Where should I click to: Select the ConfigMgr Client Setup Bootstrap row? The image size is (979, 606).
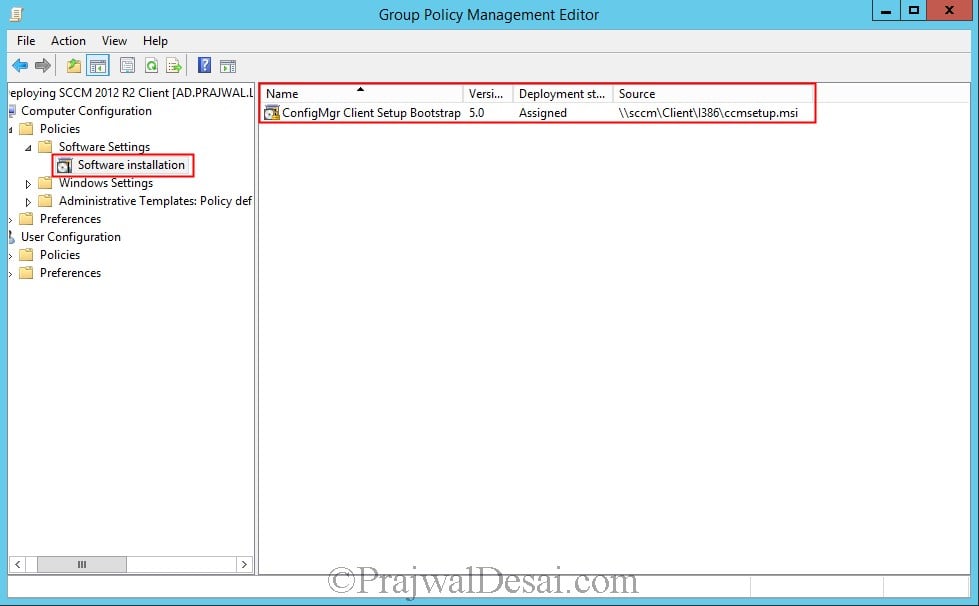pos(537,113)
